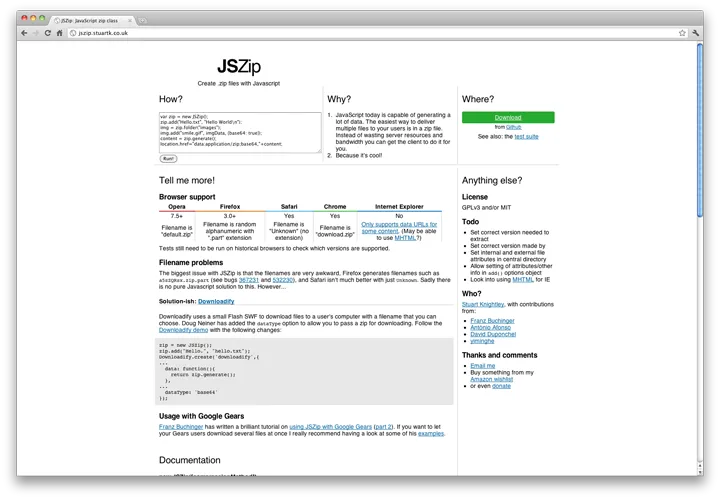Open the Github link under Download
The image size is (720, 499).
(513, 127)
